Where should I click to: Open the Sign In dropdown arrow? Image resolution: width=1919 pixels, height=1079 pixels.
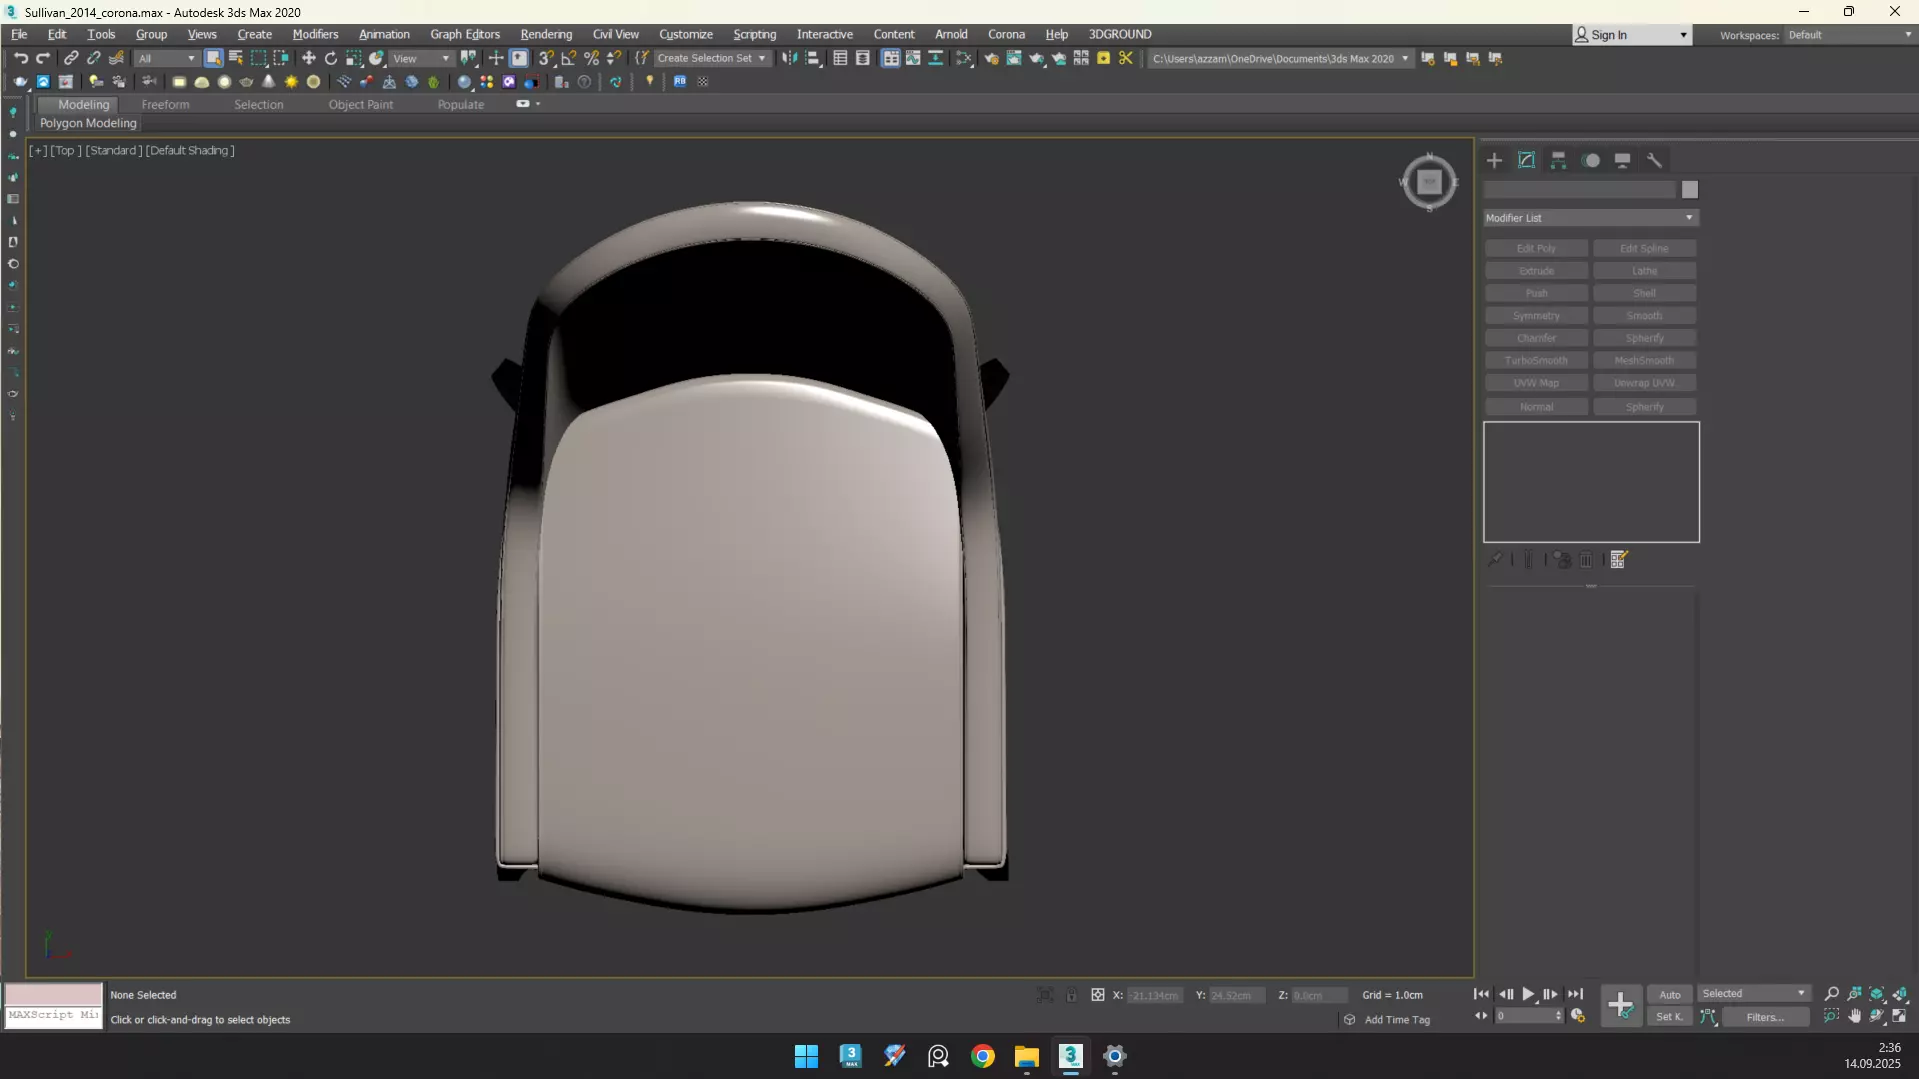[1683, 35]
